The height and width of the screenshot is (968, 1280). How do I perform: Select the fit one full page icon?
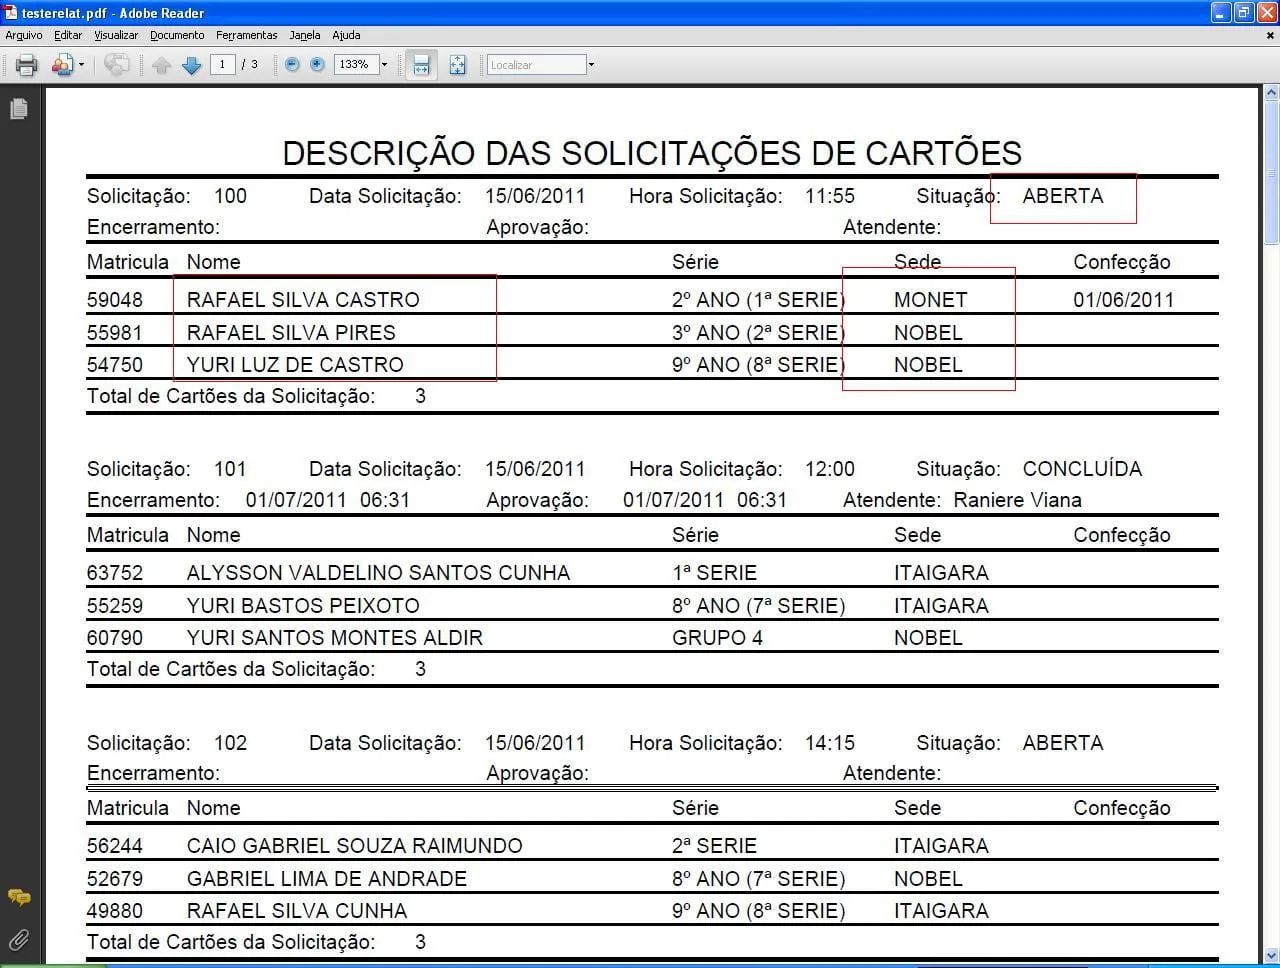457,65
